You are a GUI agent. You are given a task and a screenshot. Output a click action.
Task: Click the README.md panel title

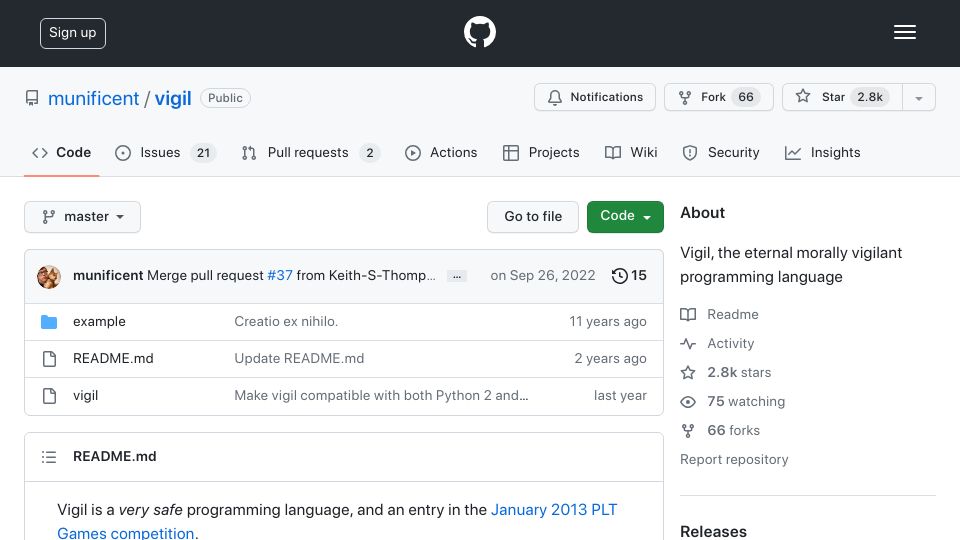coord(114,457)
